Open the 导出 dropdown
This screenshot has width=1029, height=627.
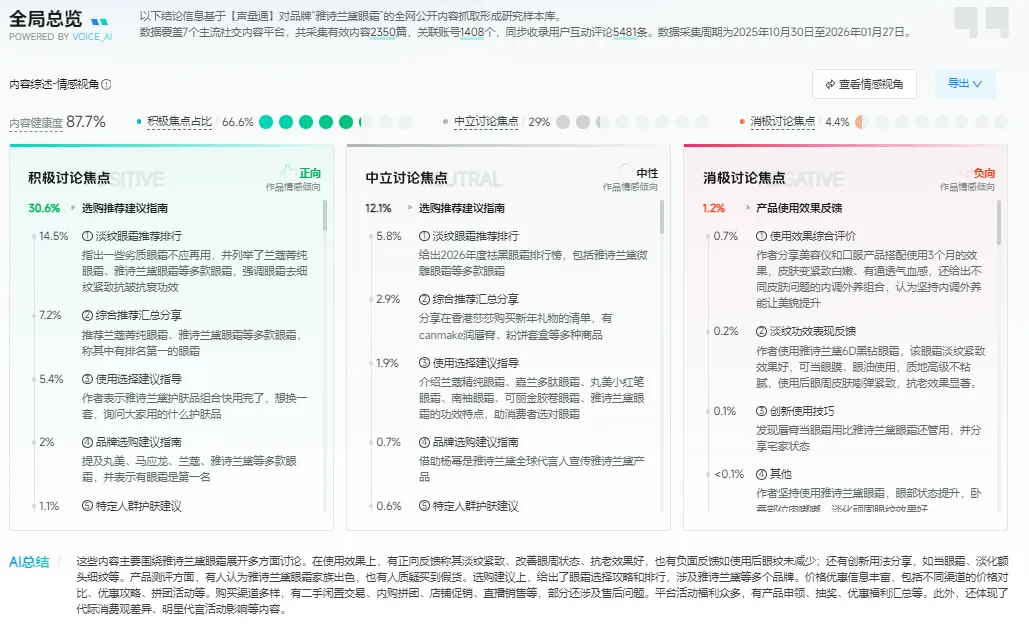coord(965,83)
